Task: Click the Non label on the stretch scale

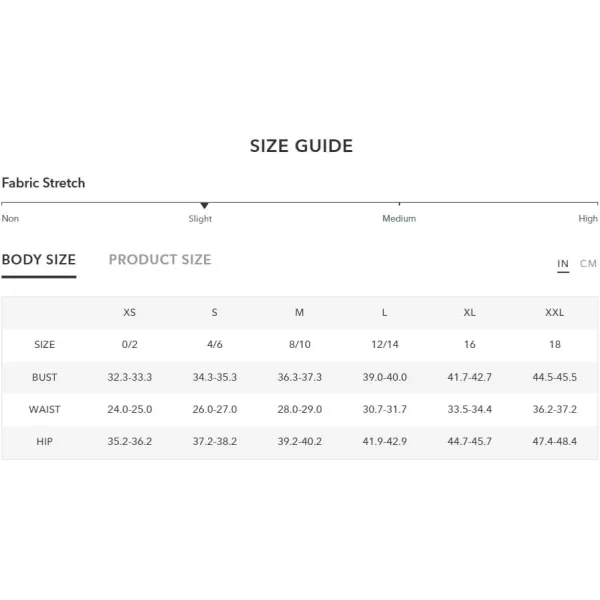Action: 10,218
